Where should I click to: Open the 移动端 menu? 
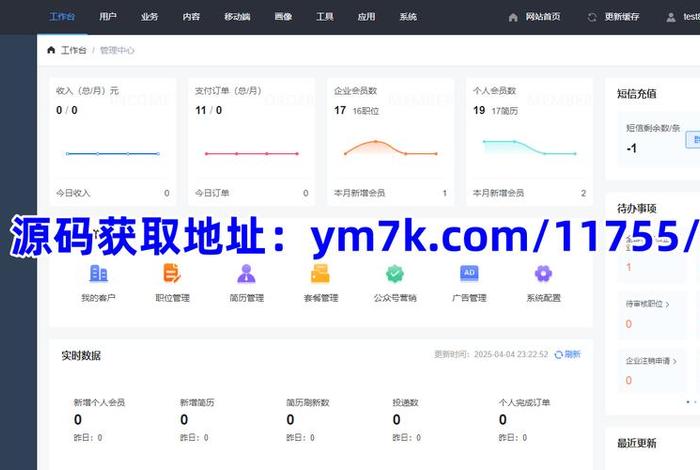[x=237, y=17]
